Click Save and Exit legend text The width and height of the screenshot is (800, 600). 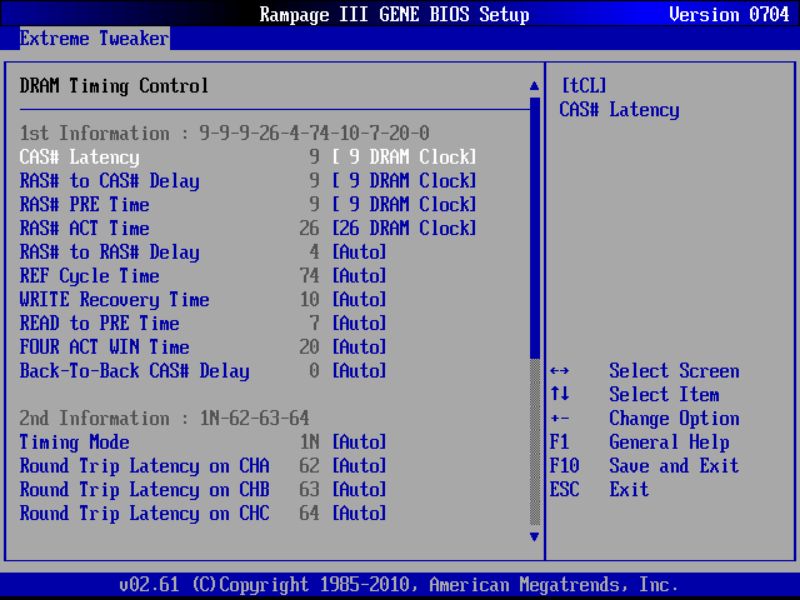(674, 466)
